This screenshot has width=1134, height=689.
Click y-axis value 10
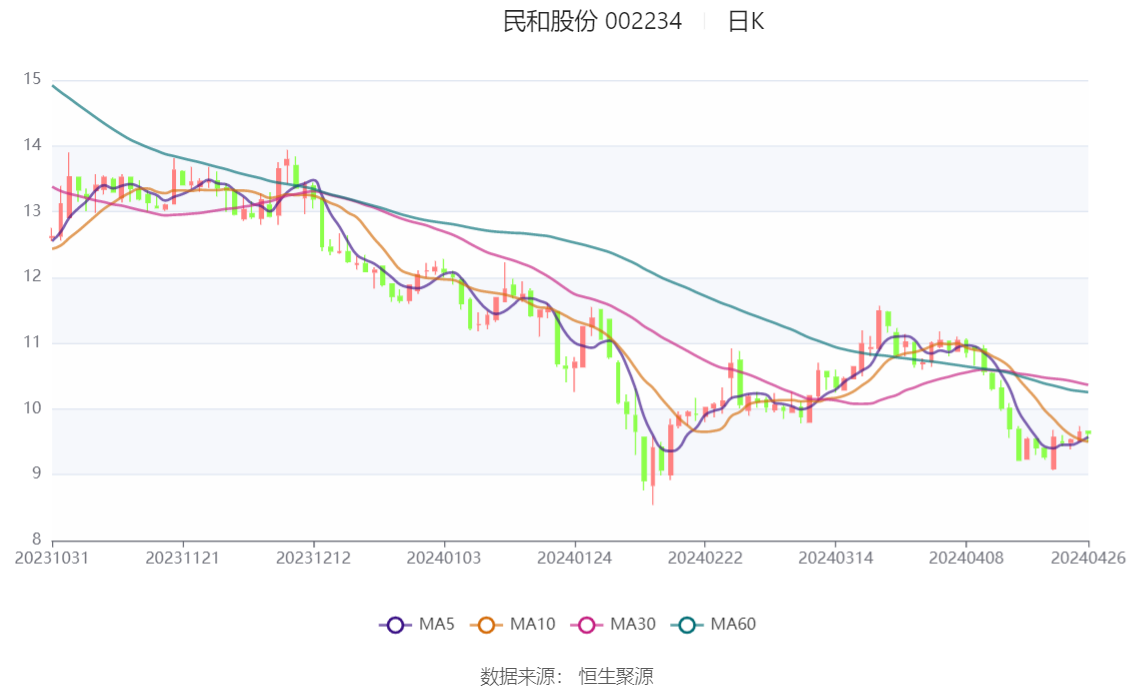click(x=32, y=408)
